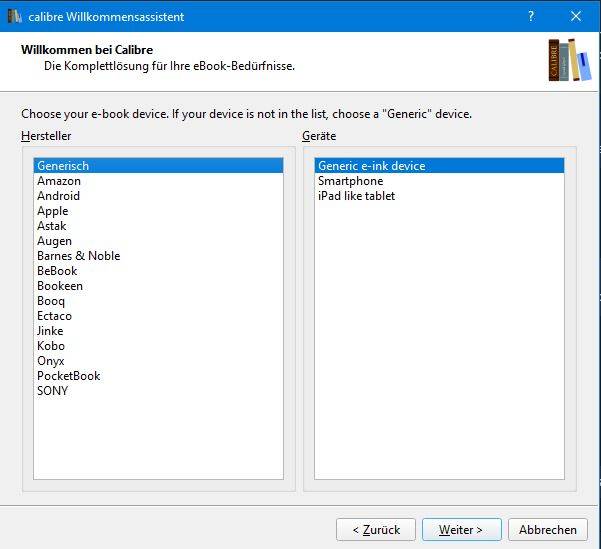Click the calibre books icon in title bar
The width and height of the screenshot is (601, 549).
coord(15,16)
